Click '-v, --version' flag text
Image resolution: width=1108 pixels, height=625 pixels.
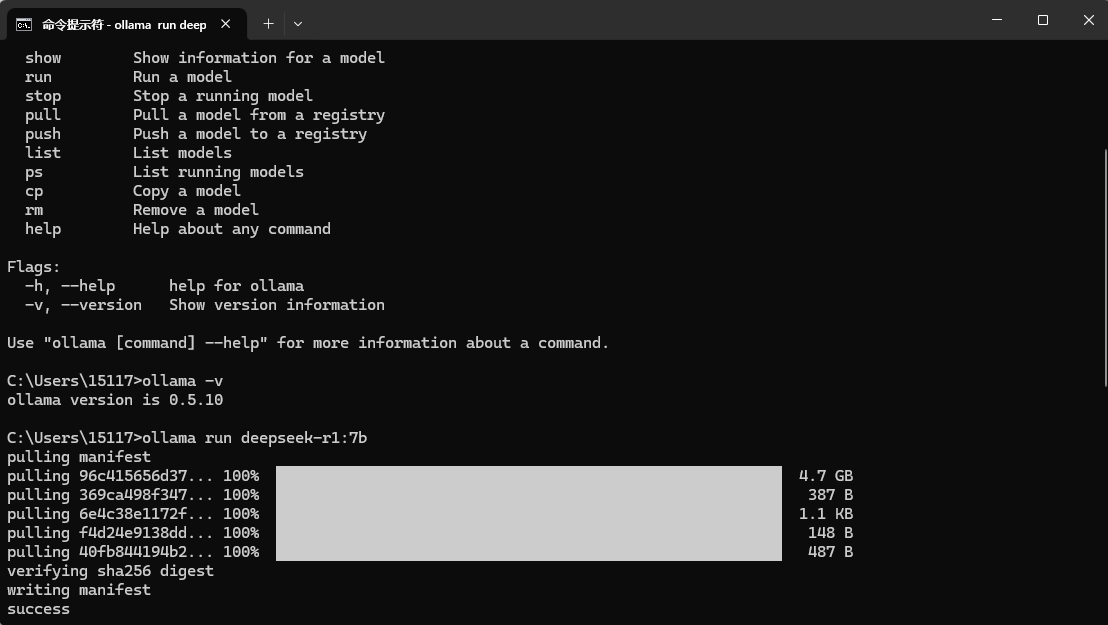[x=83, y=305]
